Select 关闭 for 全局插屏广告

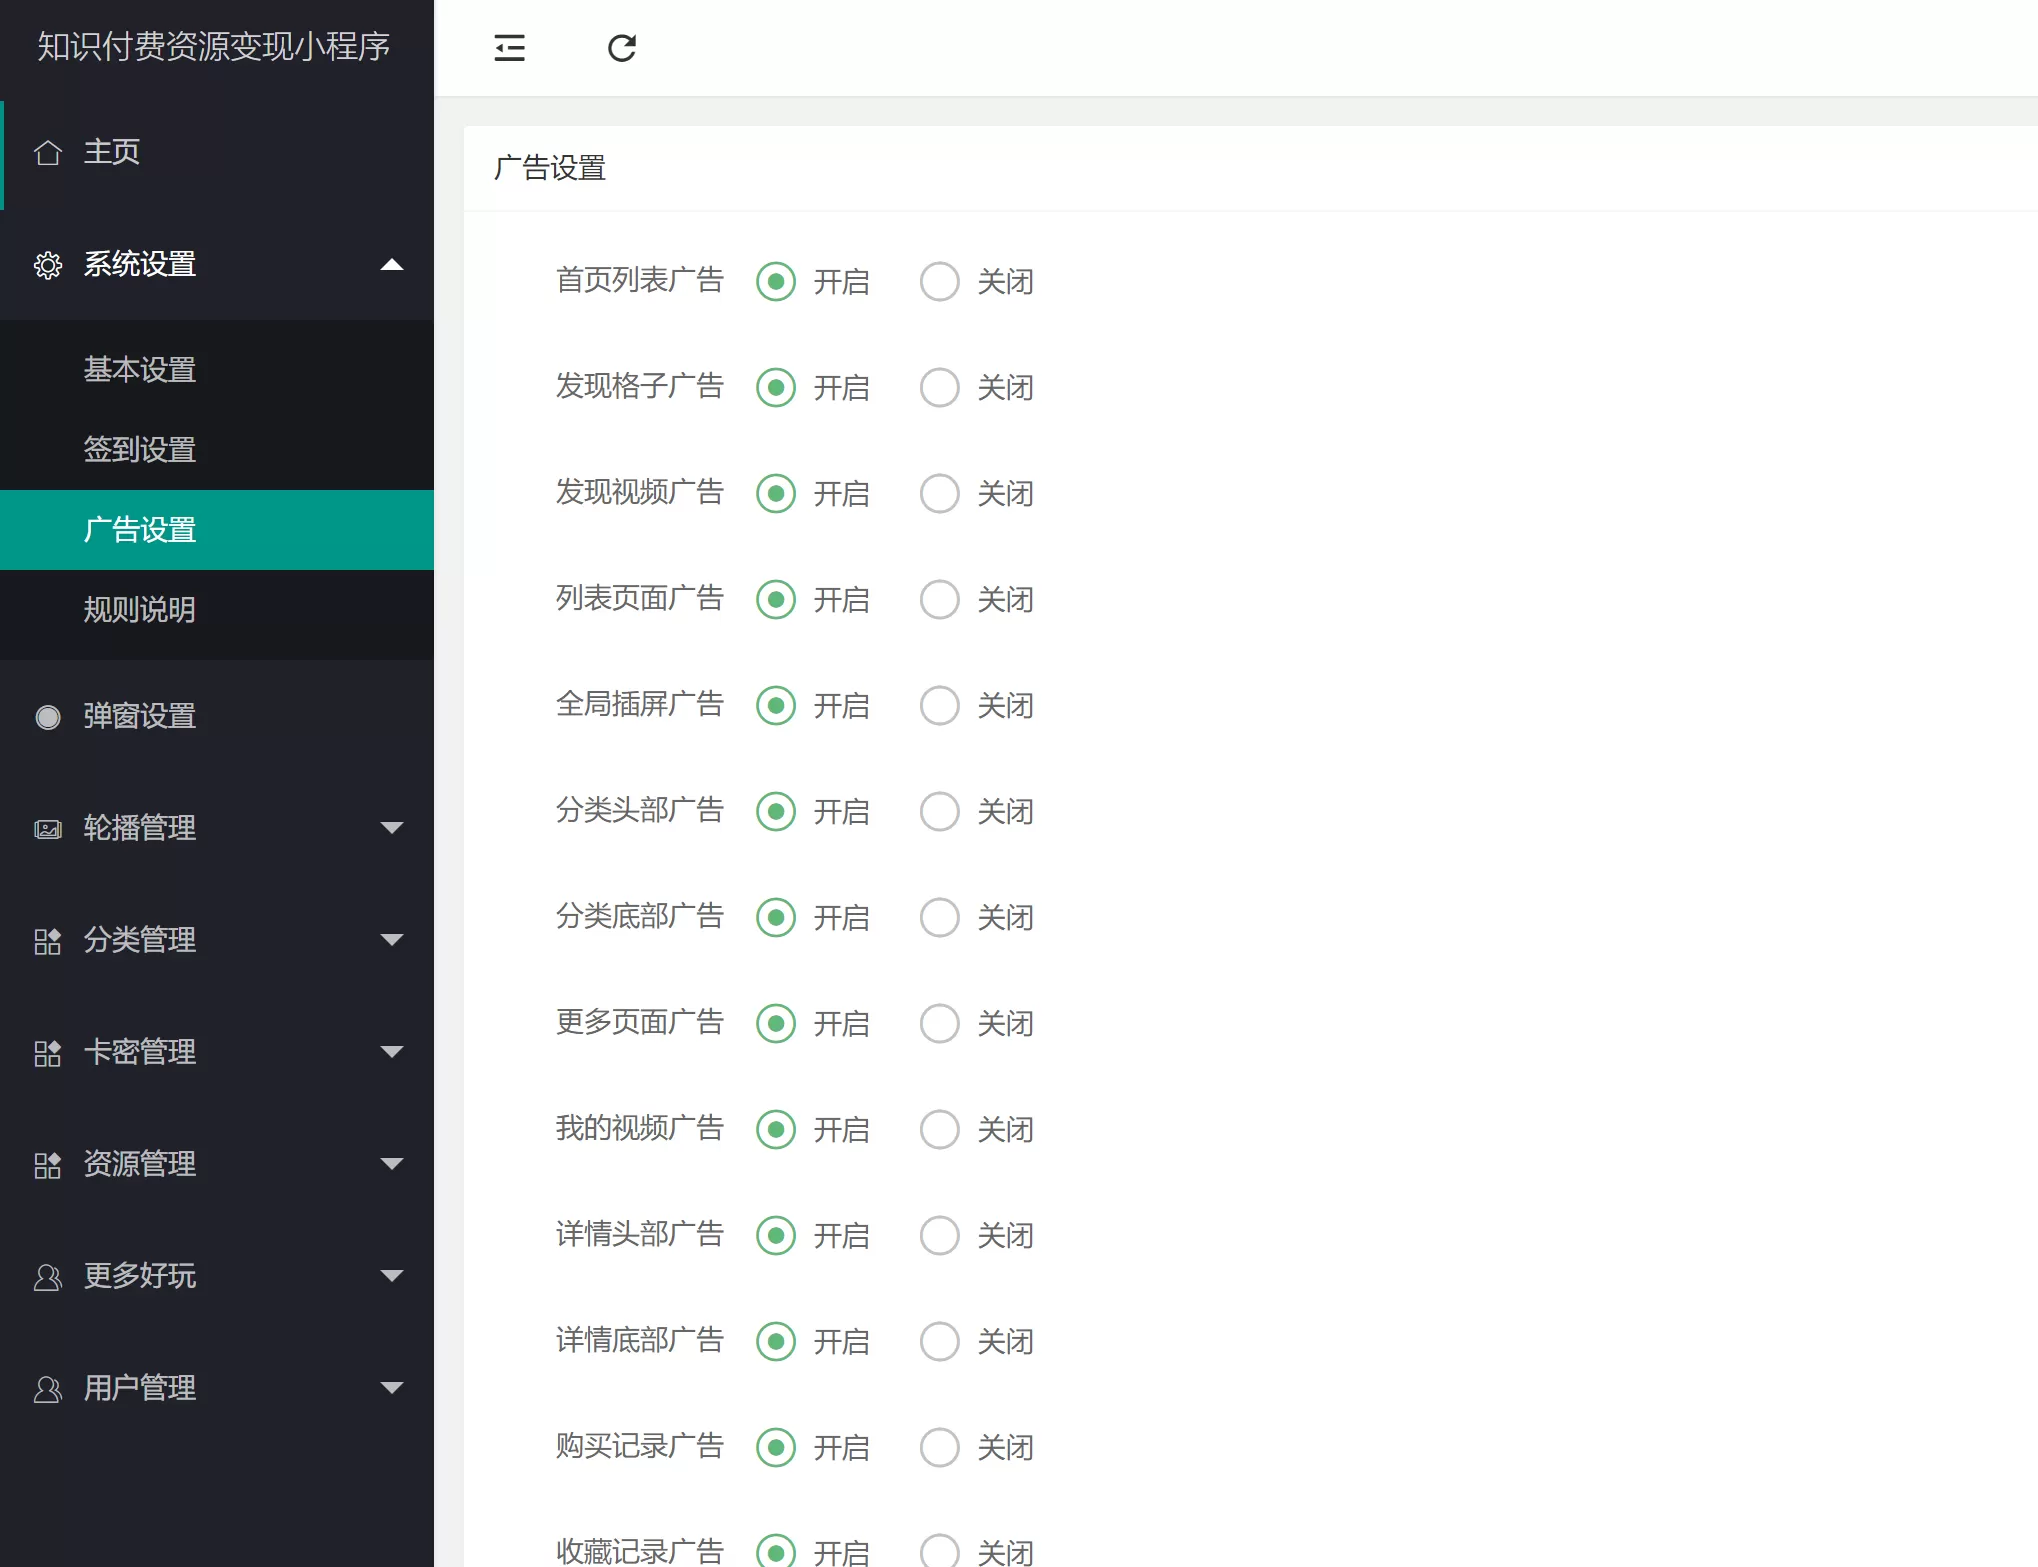click(x=939, y=706)
